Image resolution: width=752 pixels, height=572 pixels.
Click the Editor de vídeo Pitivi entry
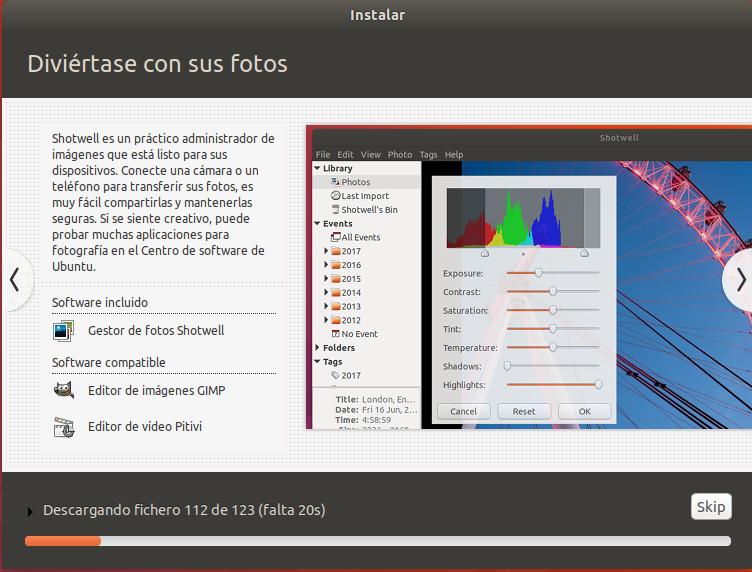(145, 427)
